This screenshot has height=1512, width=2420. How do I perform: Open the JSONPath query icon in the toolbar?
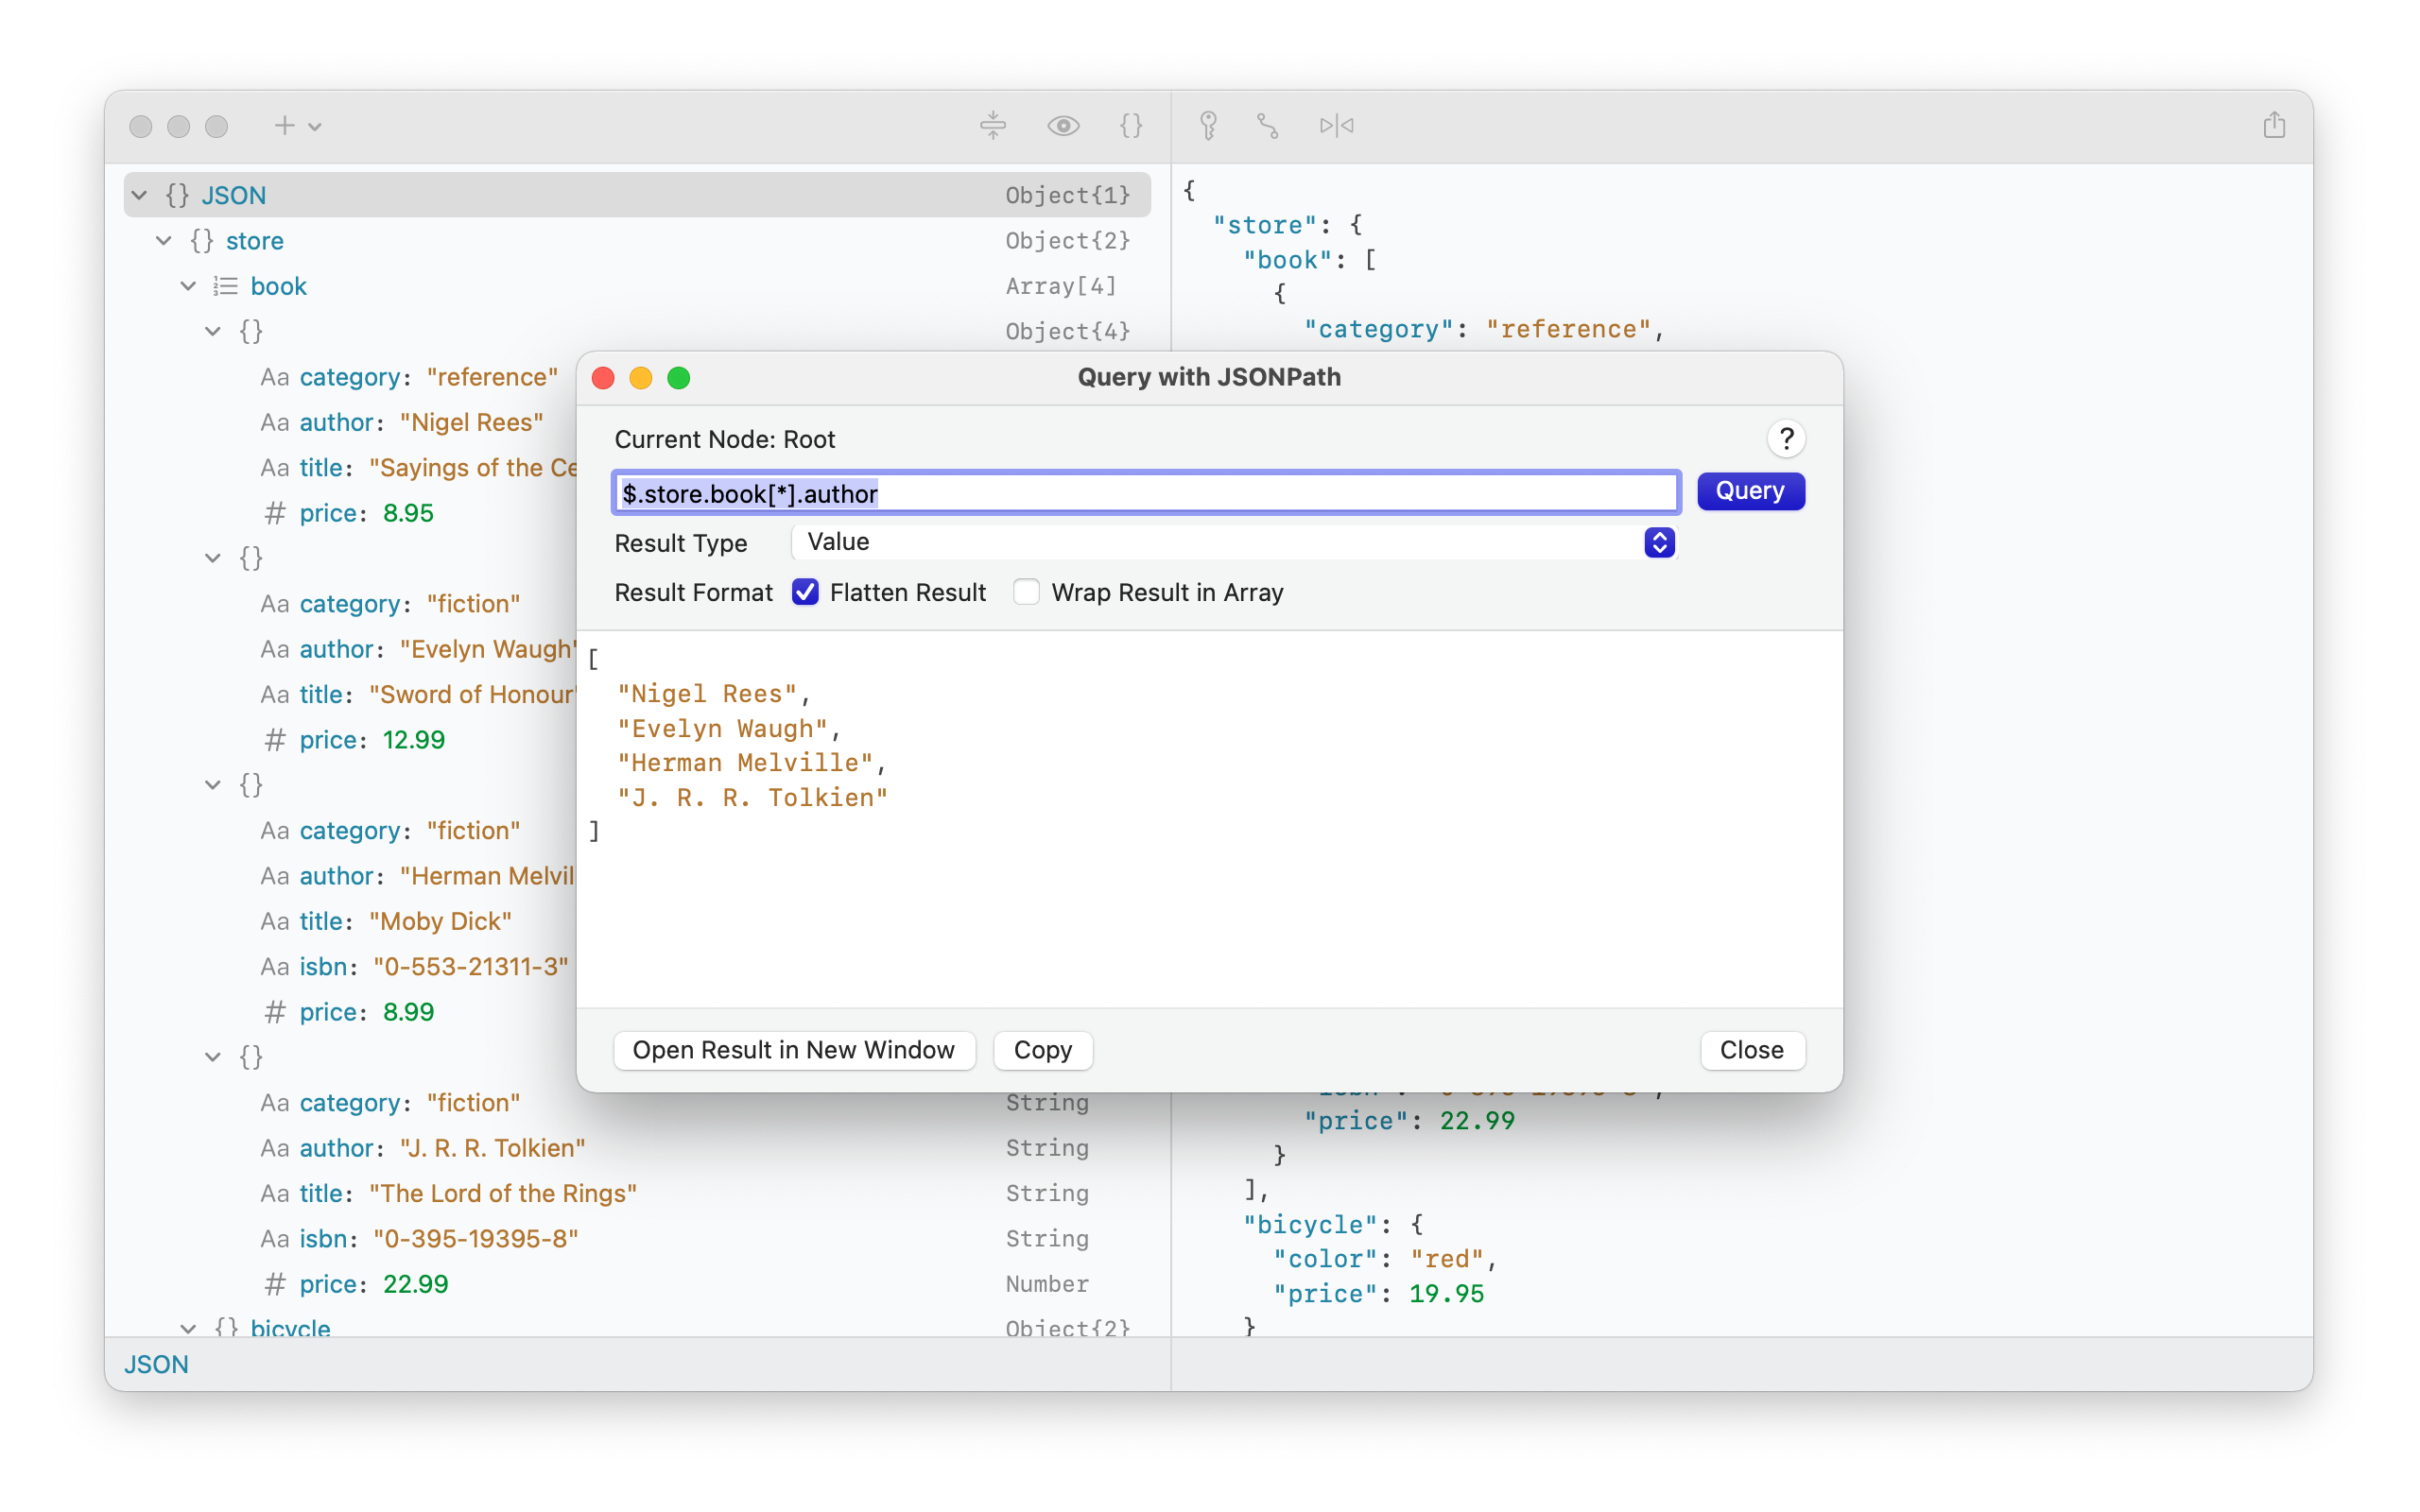[x=1267, y=126]
